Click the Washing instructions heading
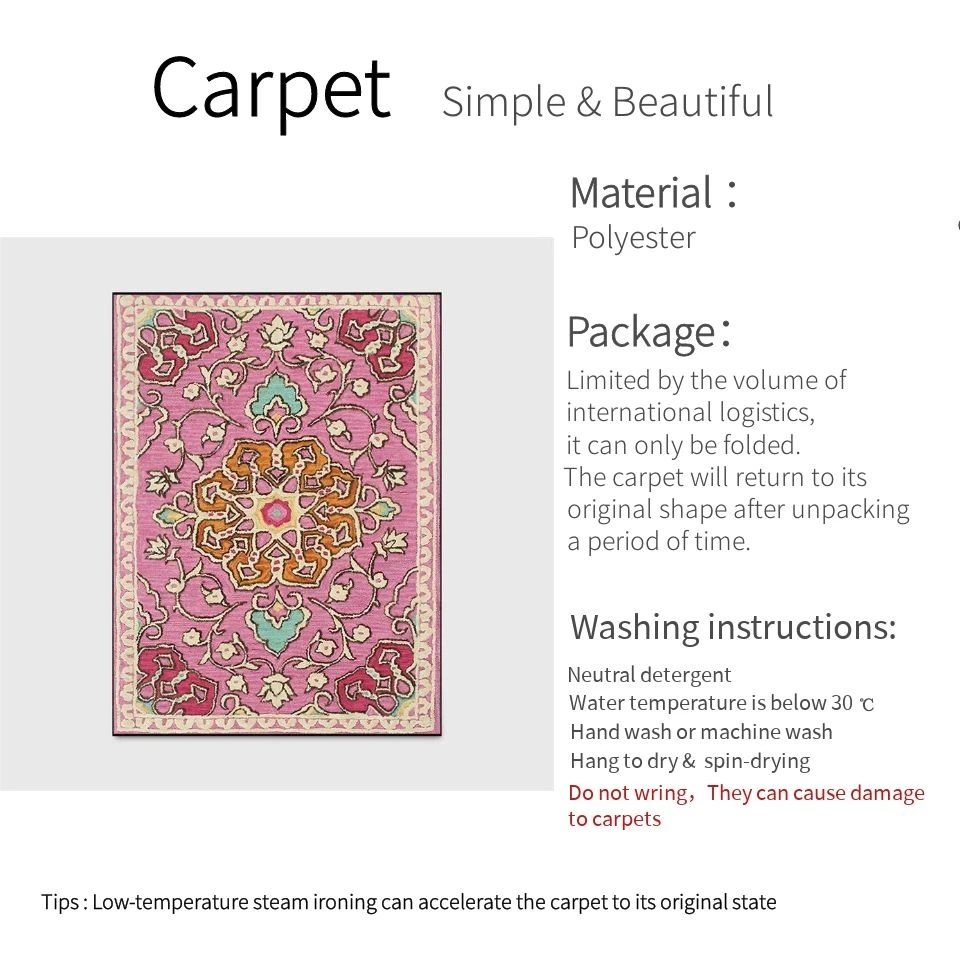The width and height of the screenshot is (960, 960). 733,628
